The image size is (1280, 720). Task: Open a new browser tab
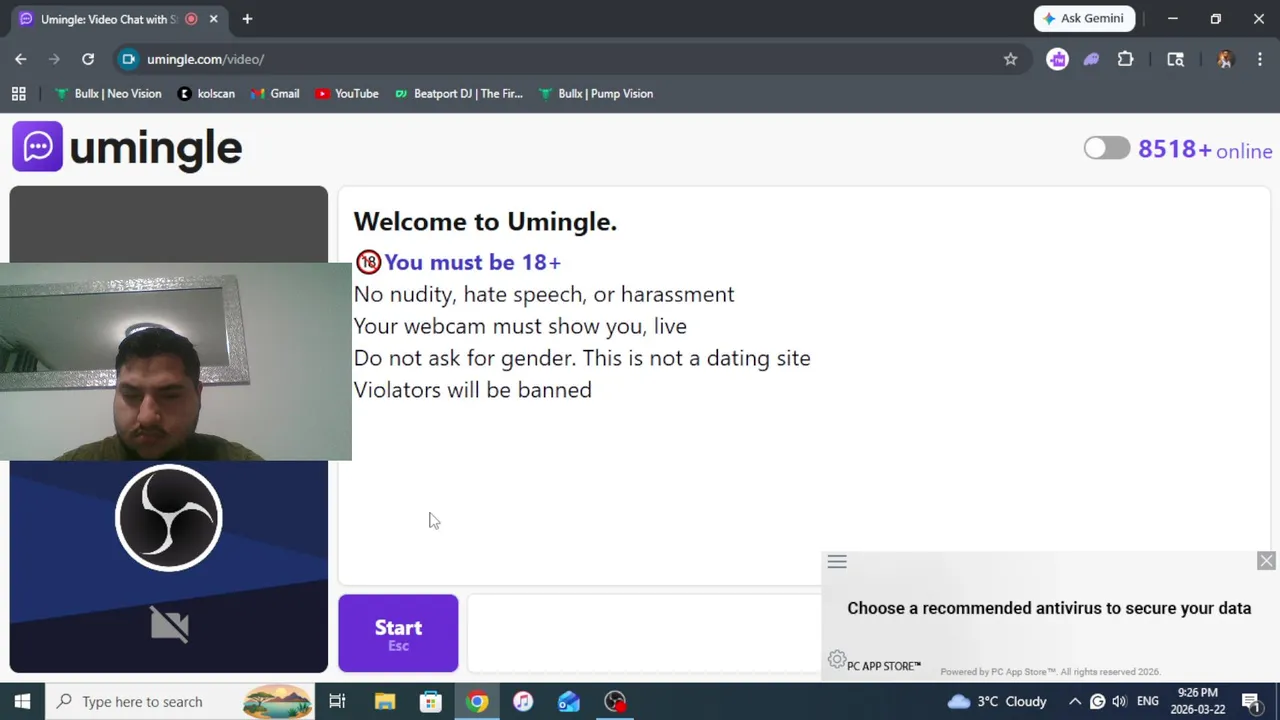247,19
